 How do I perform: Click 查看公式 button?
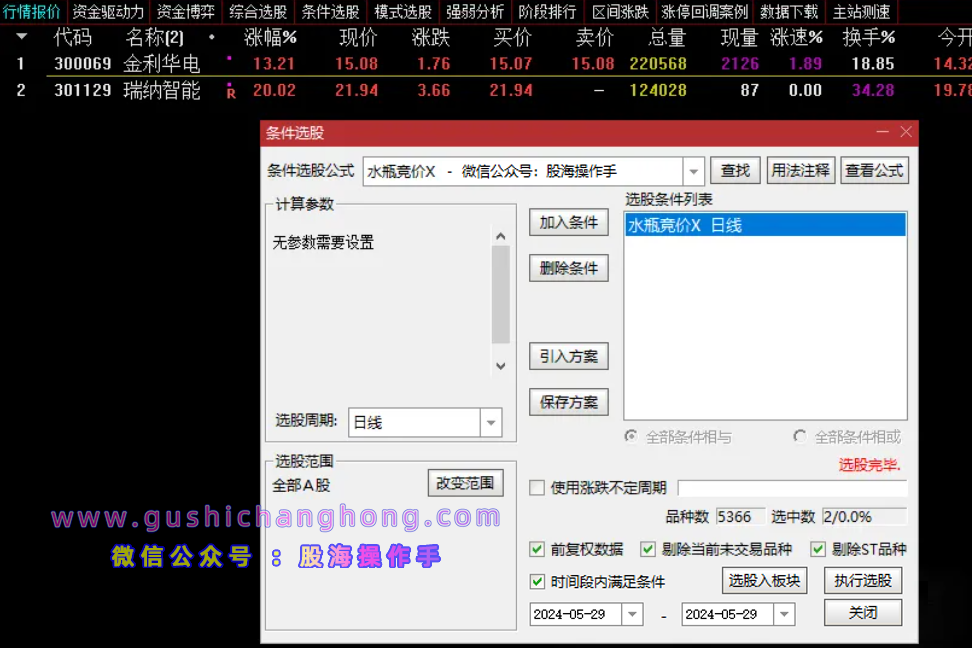(874, 171)
